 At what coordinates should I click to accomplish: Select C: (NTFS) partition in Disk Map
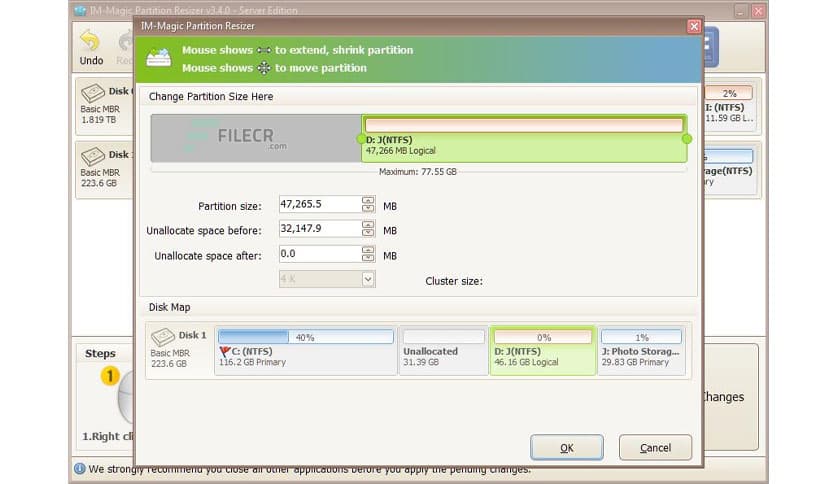tap(306, 351)
